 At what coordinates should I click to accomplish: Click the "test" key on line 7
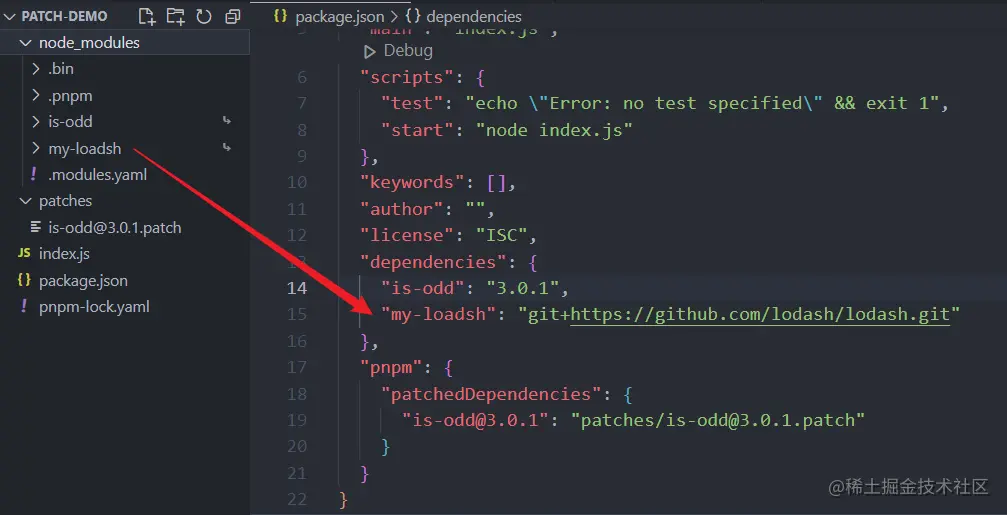[413, 103]
